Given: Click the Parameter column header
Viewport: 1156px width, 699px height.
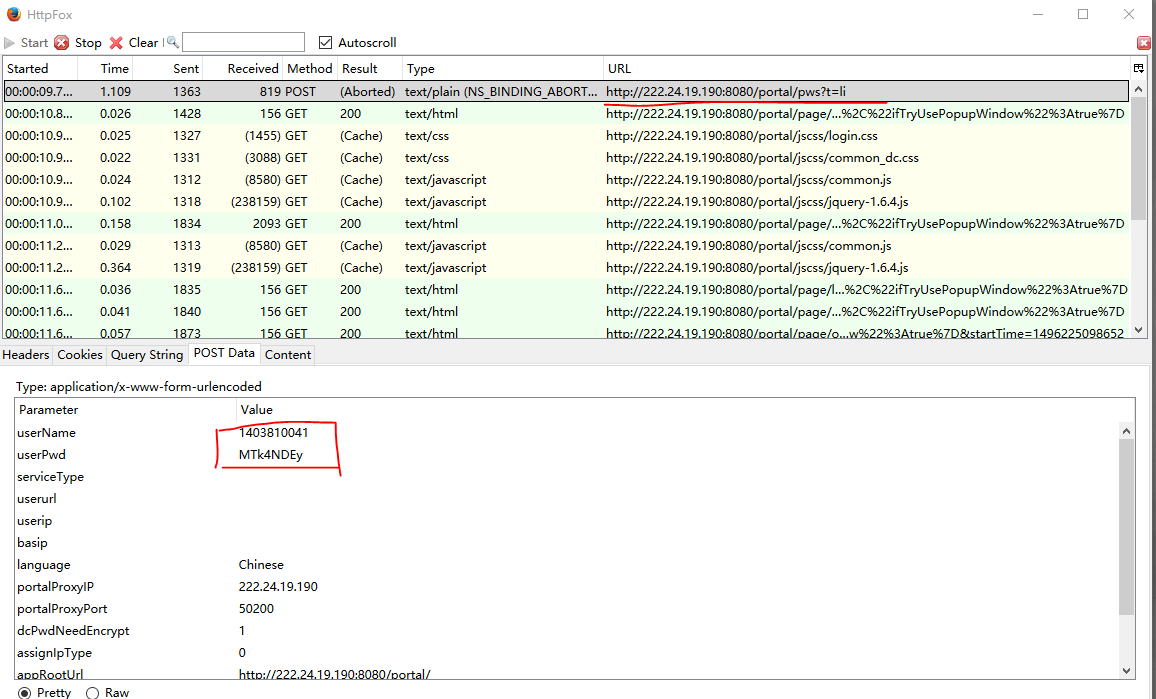Looking at the screenshot, I should tap(125, 409).
